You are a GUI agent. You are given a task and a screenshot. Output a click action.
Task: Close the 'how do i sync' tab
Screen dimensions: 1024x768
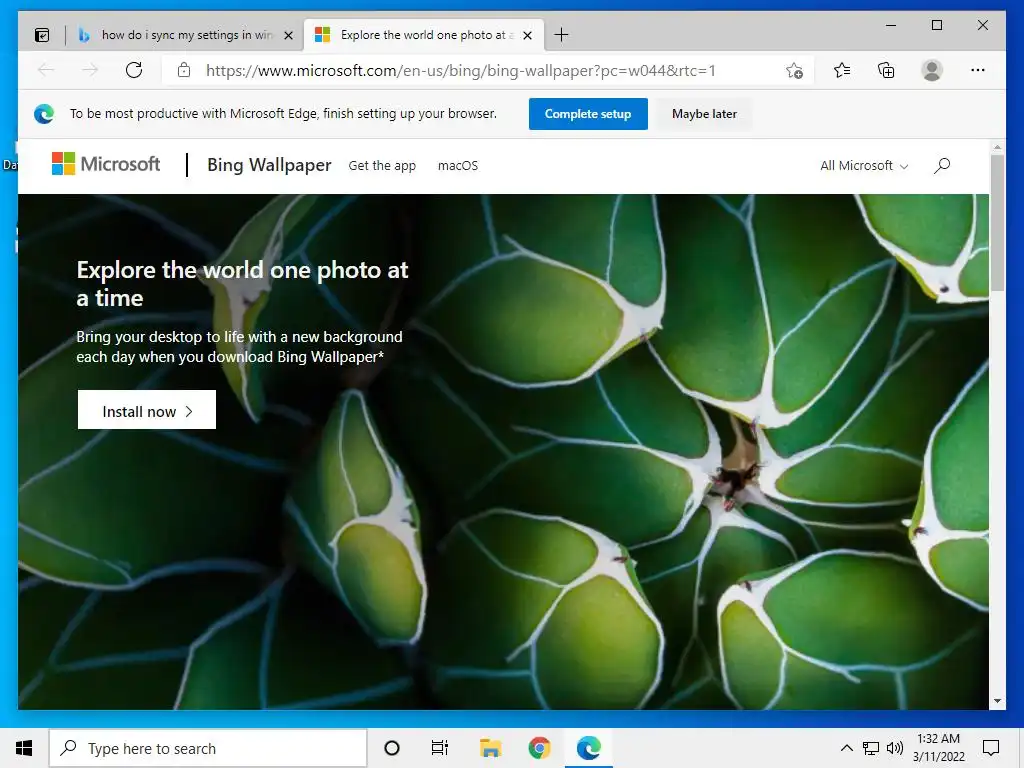tap(288, 35)
